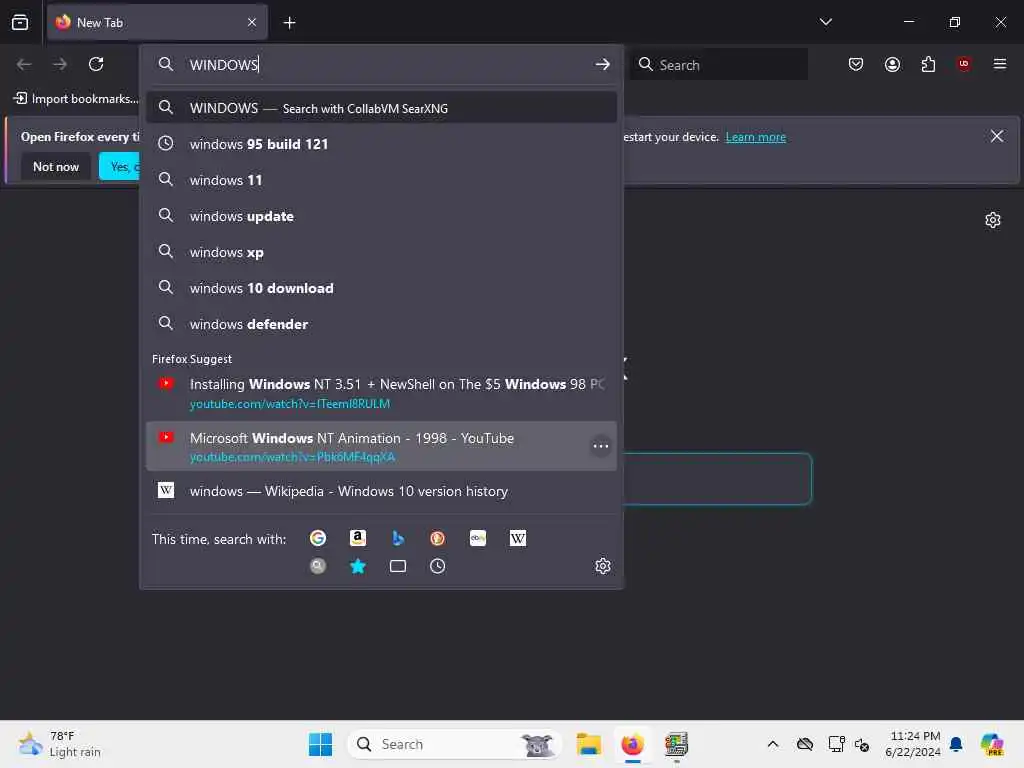Select WINDOWS search with CollabVM SearXNG
Viewport: 1024px width, 768px height.
click(x=381, y=108)
